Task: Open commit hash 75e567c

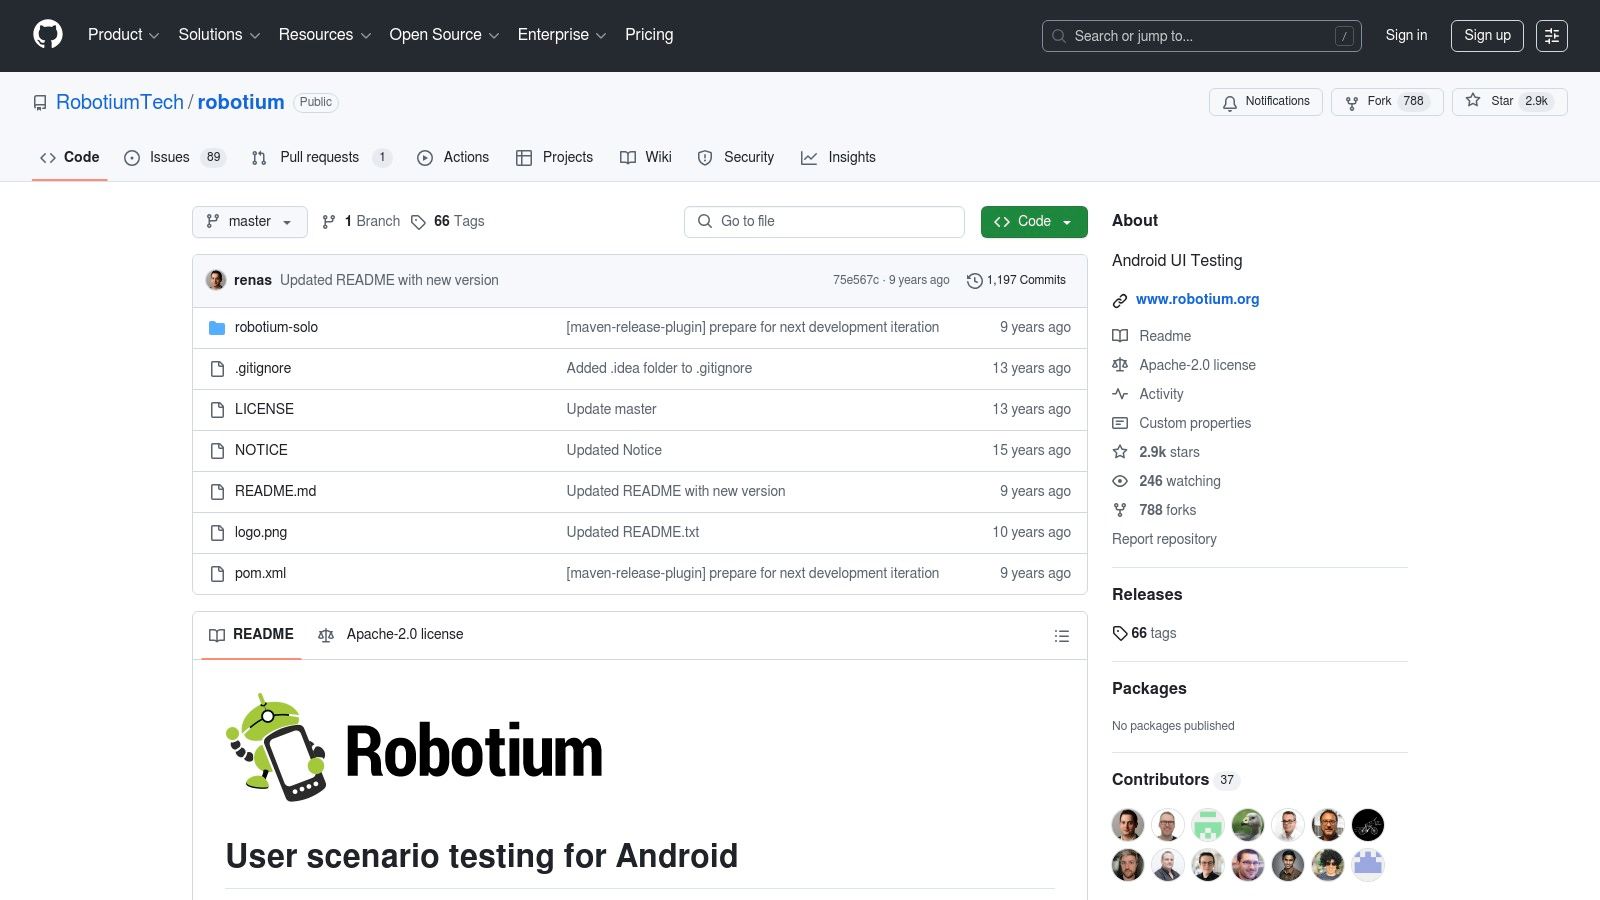Action: (x=856, y=281)
